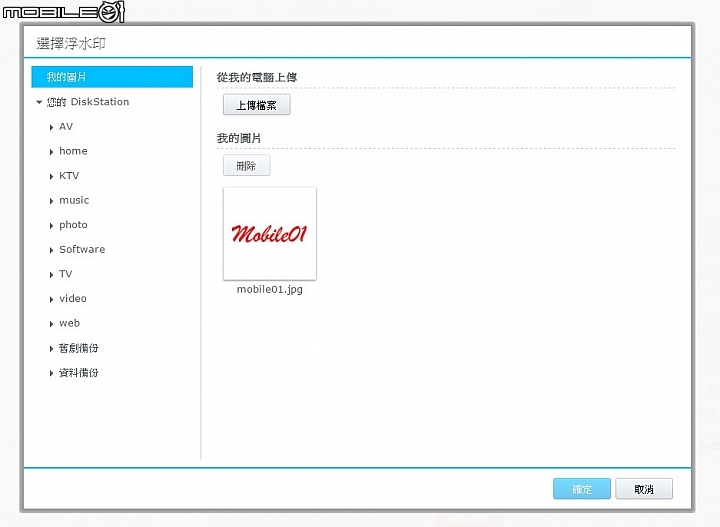Expand the video folder arrow
This screenshot has width=720, height=527.
click(x=51, y=299)
